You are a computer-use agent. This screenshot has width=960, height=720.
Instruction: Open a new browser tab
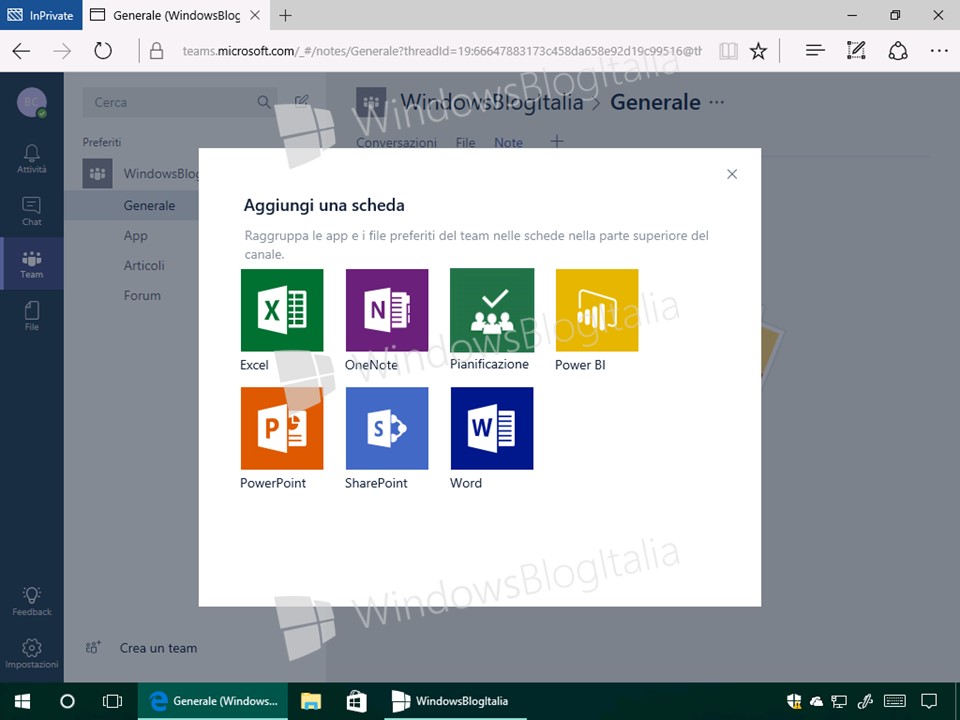(285, 15)
